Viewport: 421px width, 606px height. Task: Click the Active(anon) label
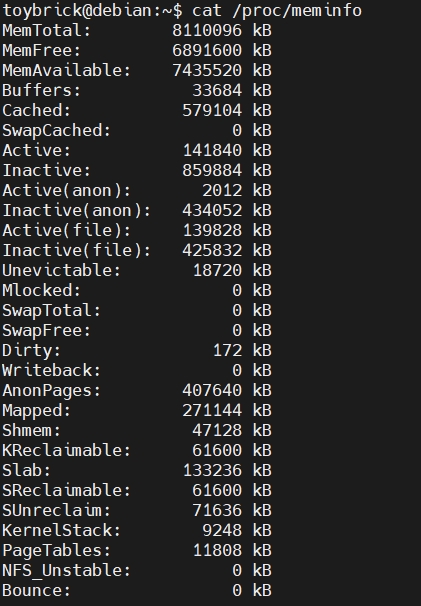point(67,191)
